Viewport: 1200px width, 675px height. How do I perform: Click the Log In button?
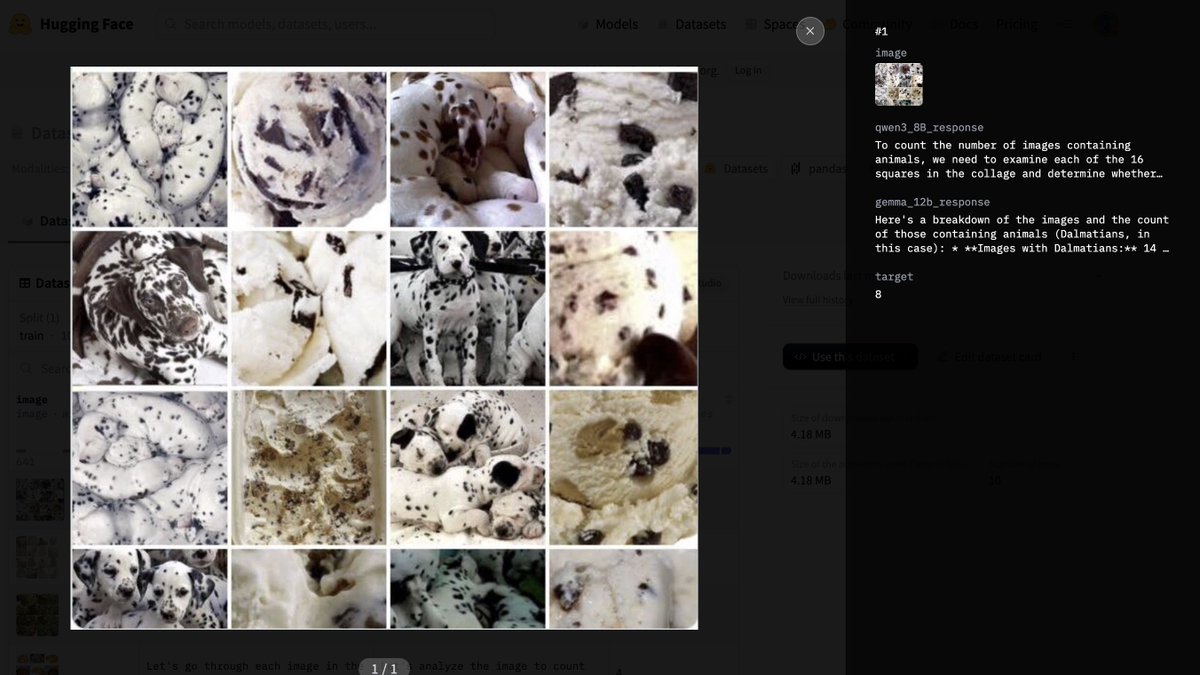[x=747, y=70]
